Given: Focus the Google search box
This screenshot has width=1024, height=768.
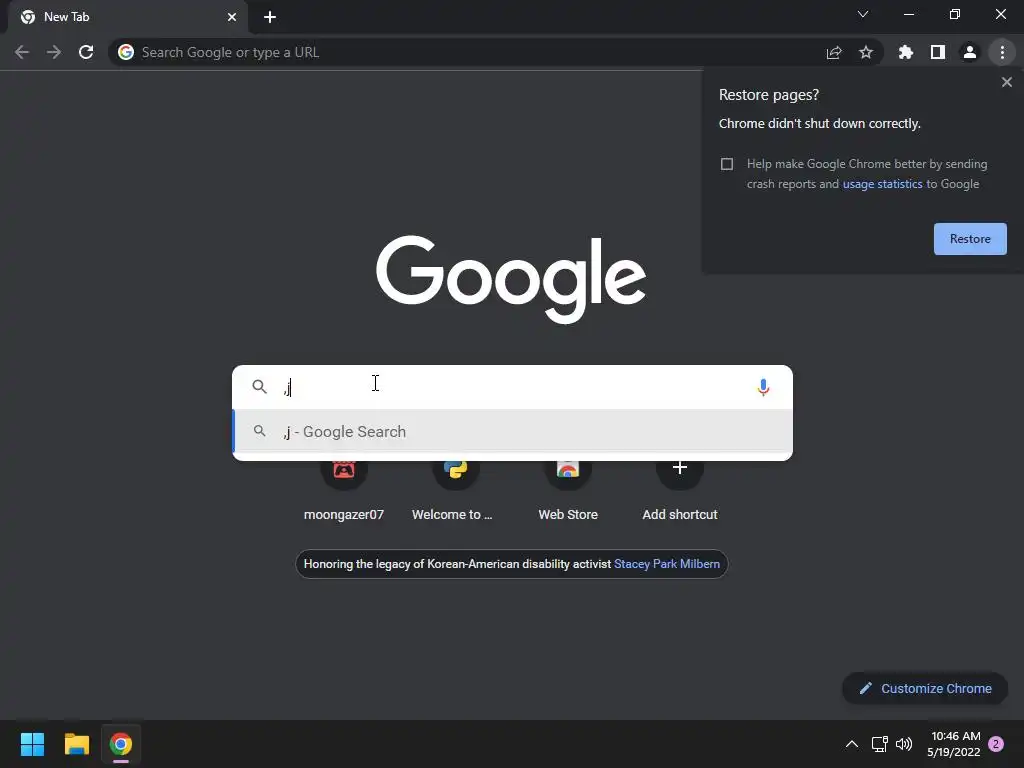Looking at the screenshot, I should [513, 387].
